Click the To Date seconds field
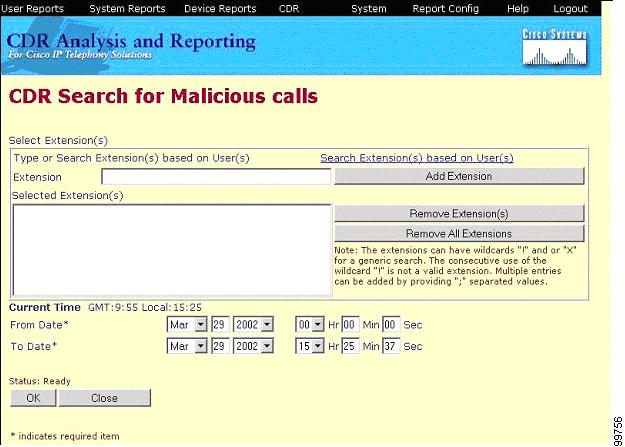This screenshot has width=625, height=447. click(x=391, y=346)
